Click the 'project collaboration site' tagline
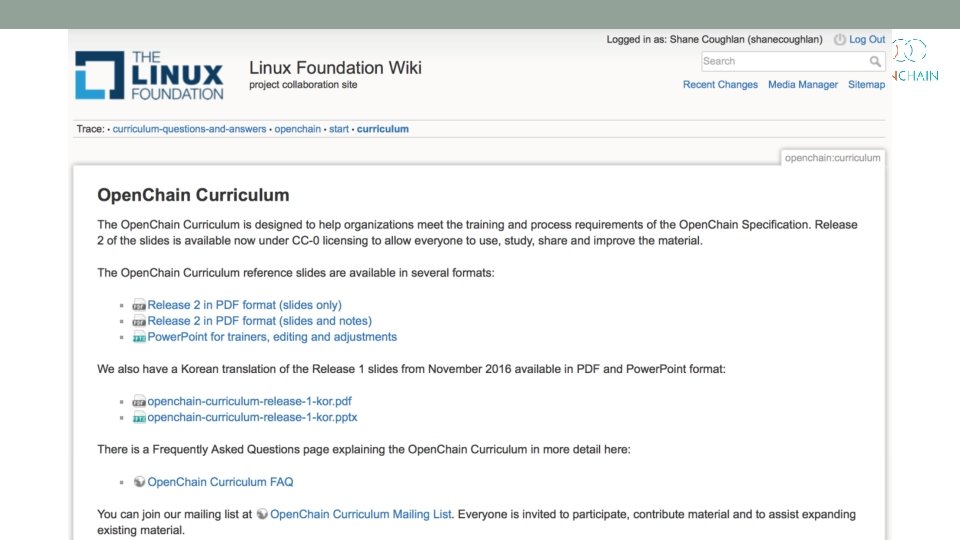This screenshot has width=960, height=540. [303, 84]
